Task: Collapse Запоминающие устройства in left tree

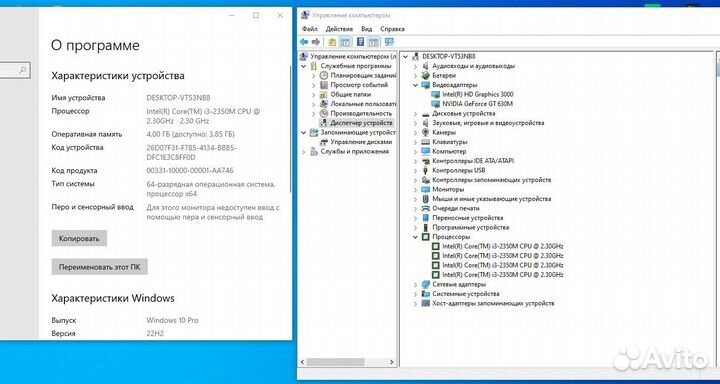Action: [304, 132]
